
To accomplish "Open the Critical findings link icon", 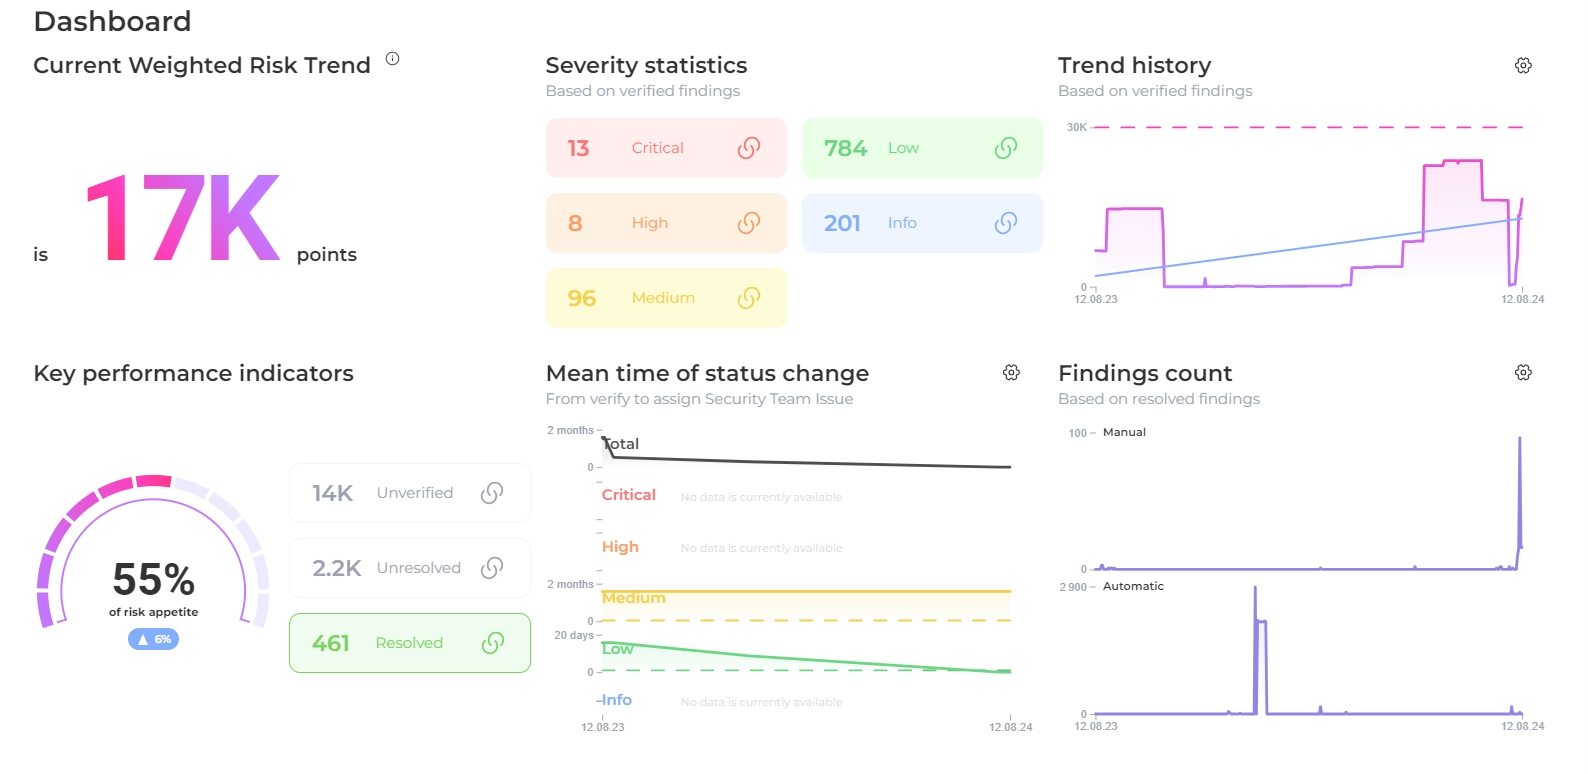I will (x=749, y=148).
